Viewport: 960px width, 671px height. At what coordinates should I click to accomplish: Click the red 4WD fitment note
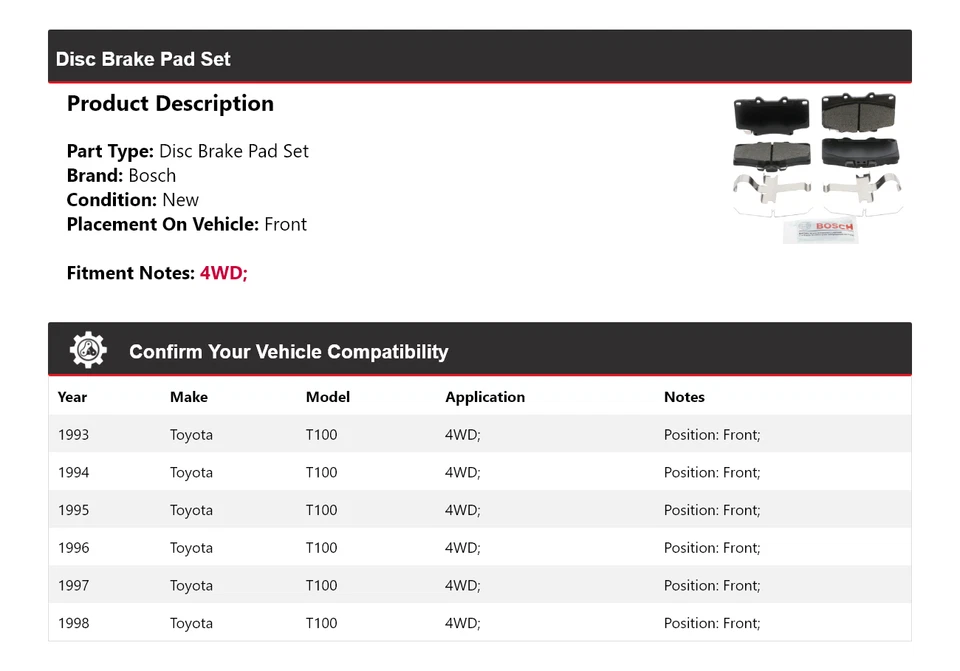223,273
